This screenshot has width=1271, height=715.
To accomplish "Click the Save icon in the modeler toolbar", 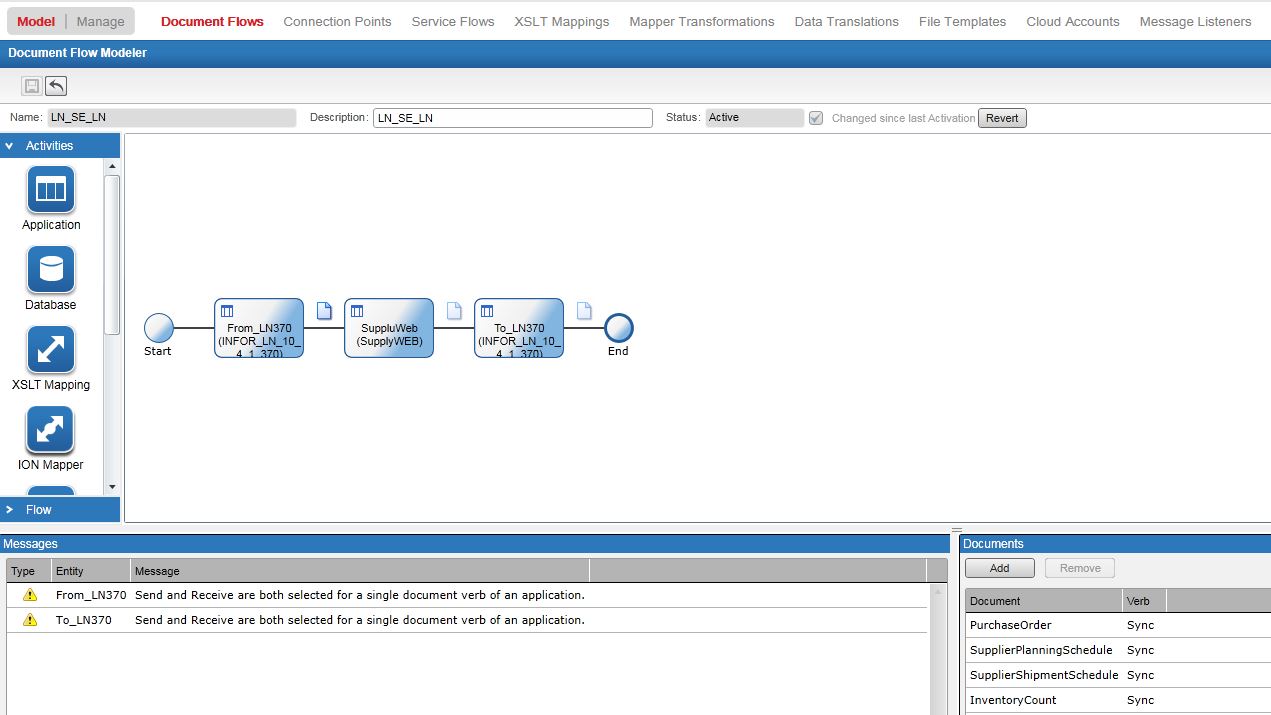I will pos(33,86).
